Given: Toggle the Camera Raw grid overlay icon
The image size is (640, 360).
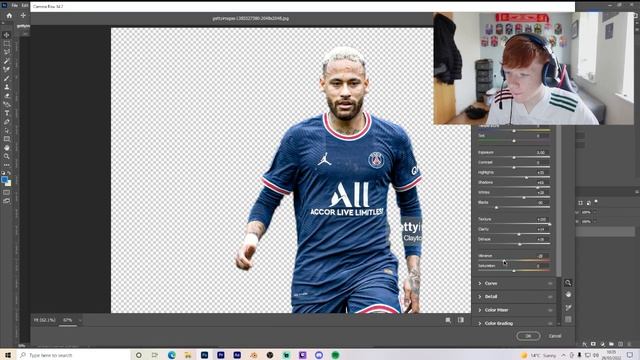Looking at the screenshot, I should [x=568, y=319].
